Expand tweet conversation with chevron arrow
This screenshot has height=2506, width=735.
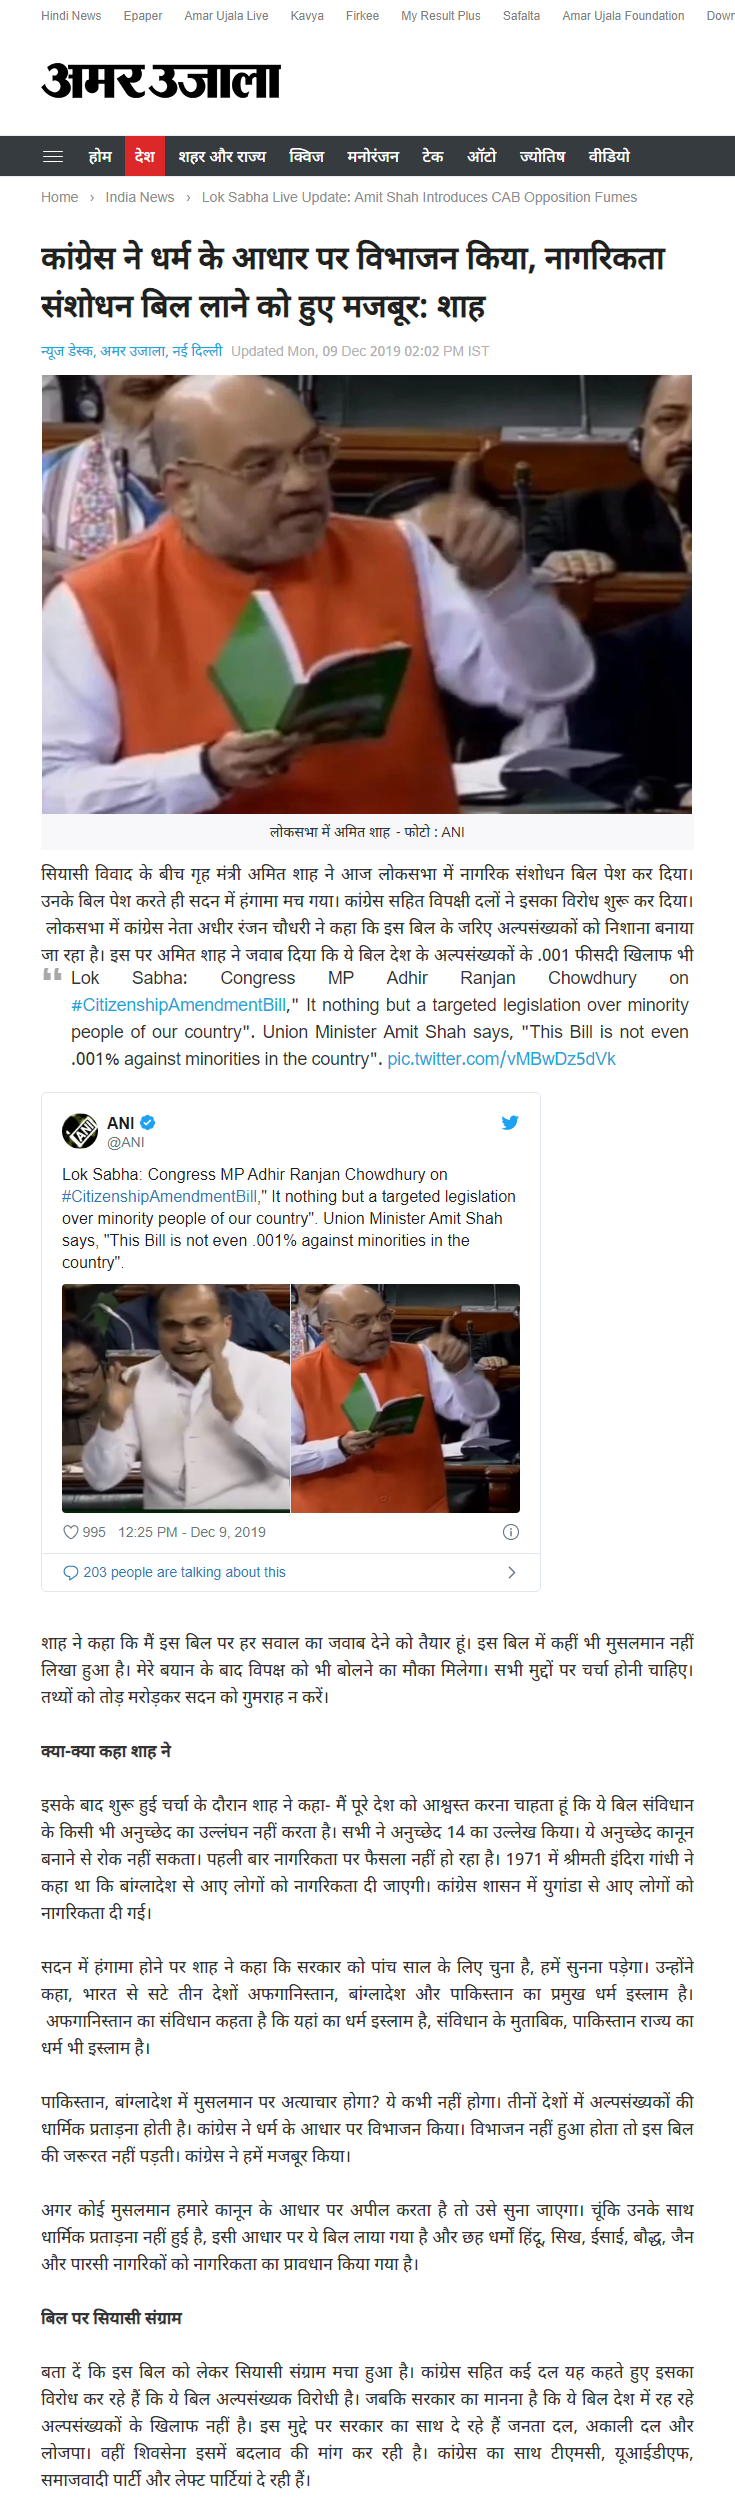click(x=511, y=1572)
